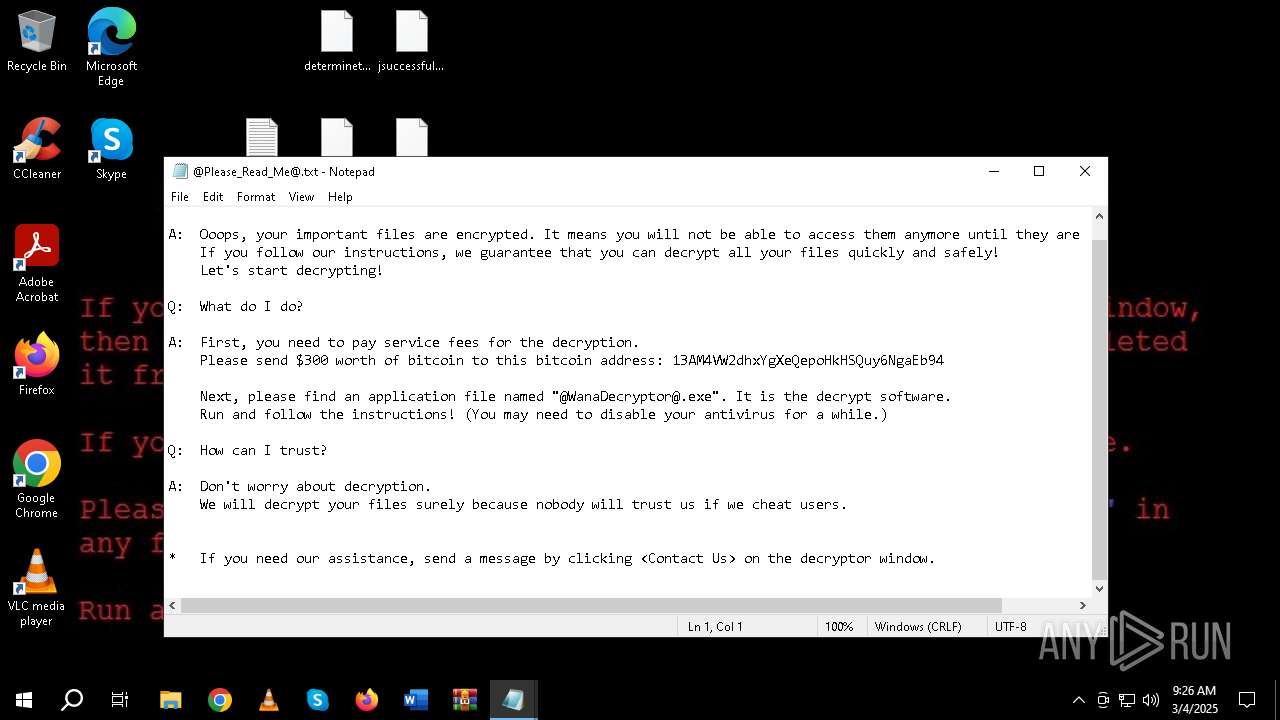Open Firefox from the taskbar
This screenshot has height=720, width=1280.
367,700
